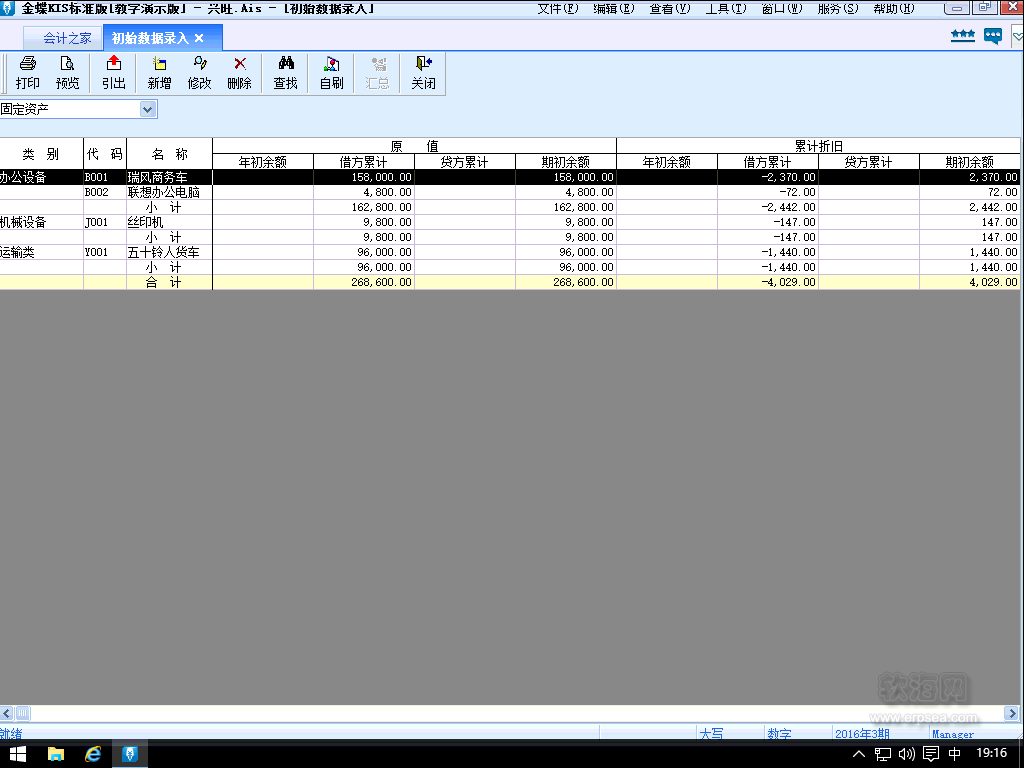Open the 查看(V) menu
The height and width of the screenshot is (768, 1024).
tap(670, 8)
